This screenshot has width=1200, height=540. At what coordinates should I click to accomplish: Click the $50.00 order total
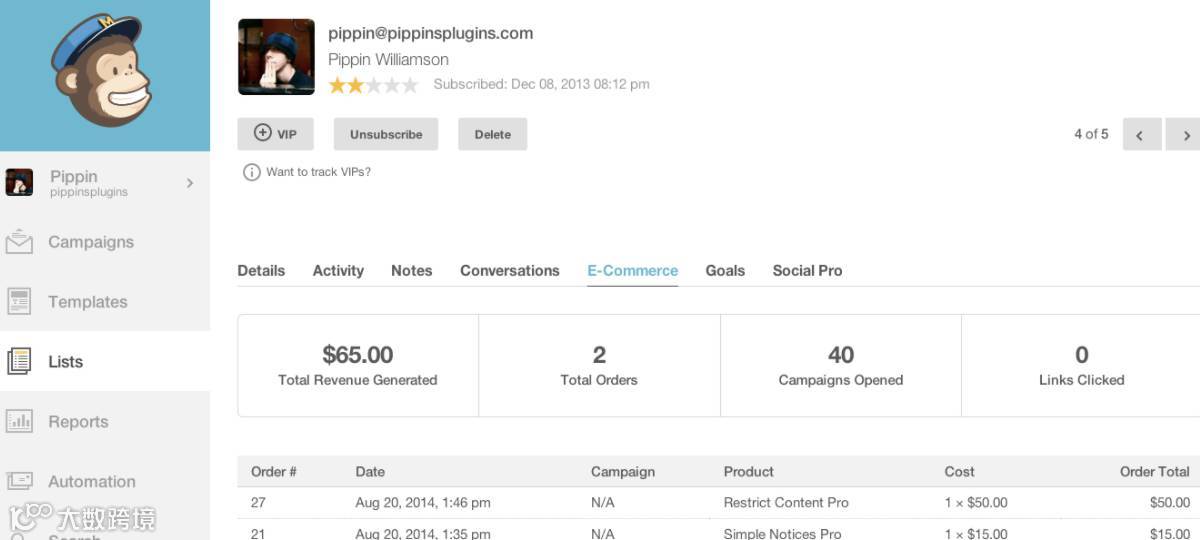tap(1170, 502)
